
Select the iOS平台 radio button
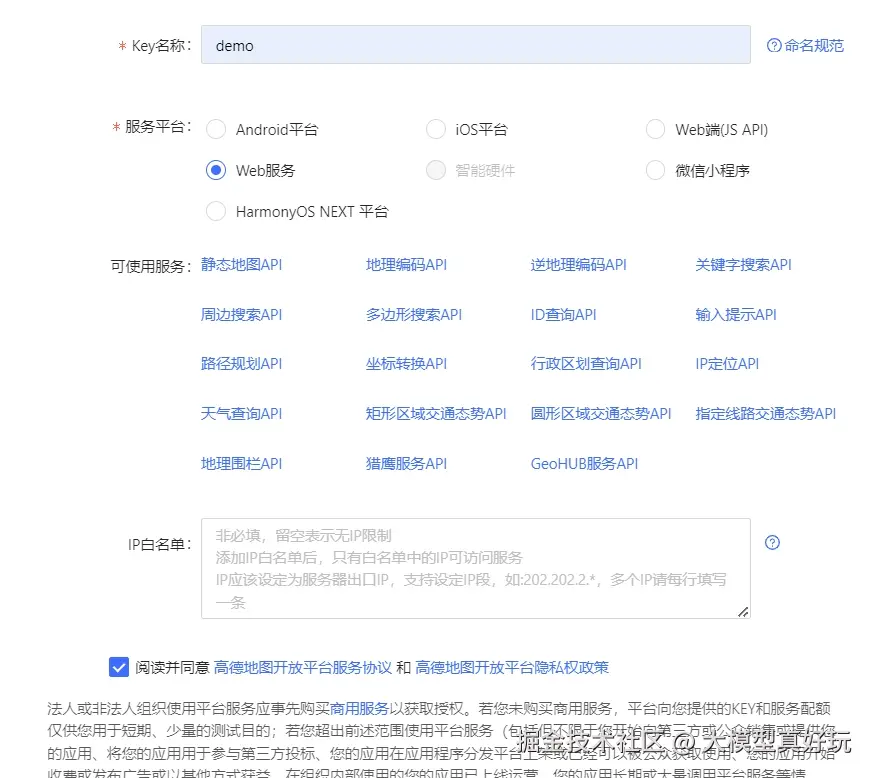[436, 129]
